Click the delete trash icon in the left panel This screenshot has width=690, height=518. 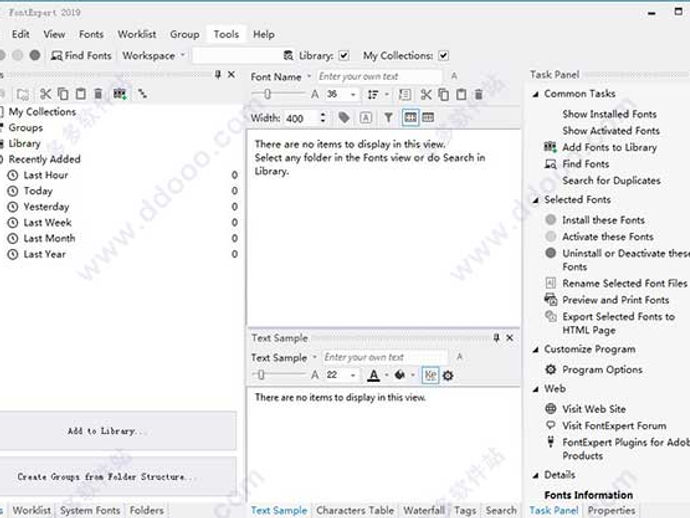pyautogui.click(x=98, y=94)
